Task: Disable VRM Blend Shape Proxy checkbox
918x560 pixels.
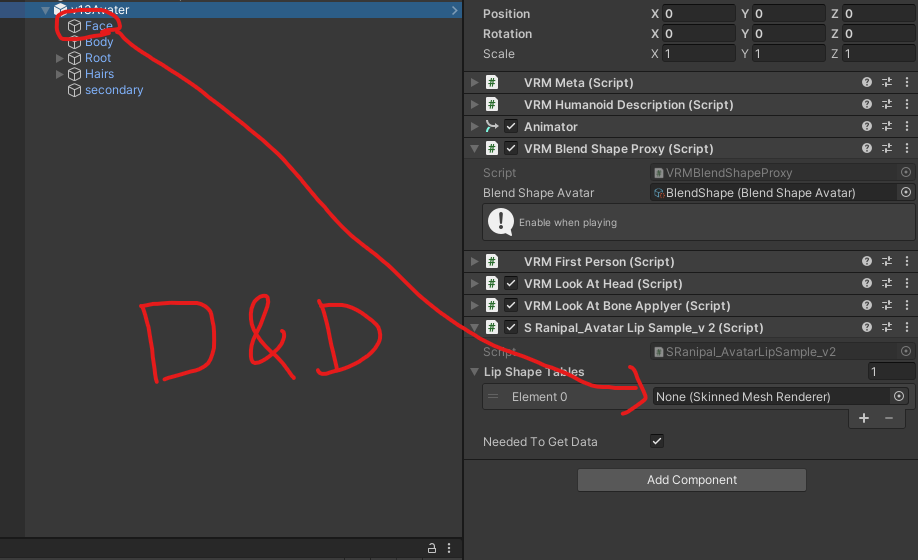Action: [511, 149]
